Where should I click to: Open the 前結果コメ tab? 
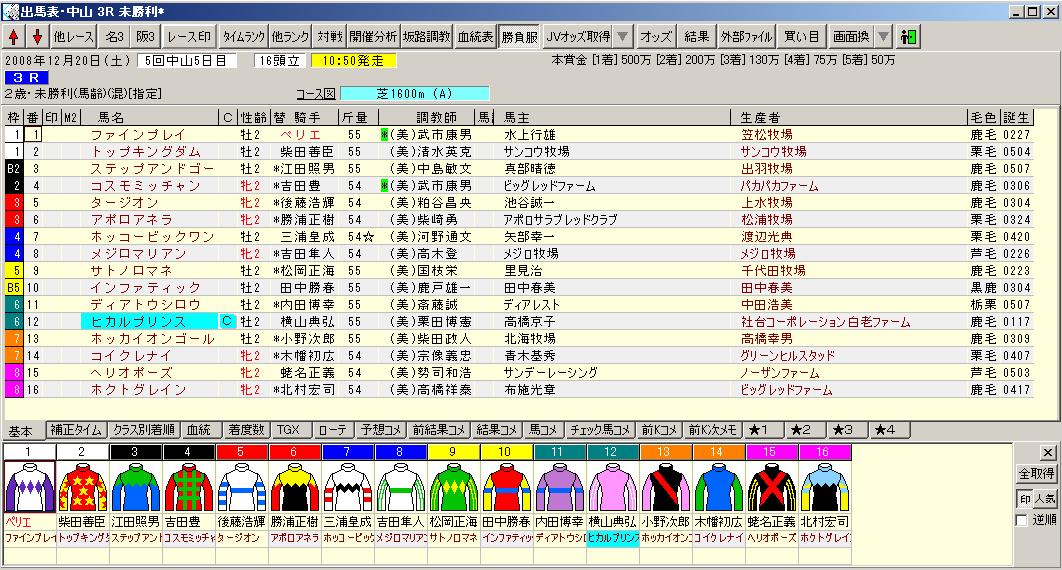click(x=441, y=430)
